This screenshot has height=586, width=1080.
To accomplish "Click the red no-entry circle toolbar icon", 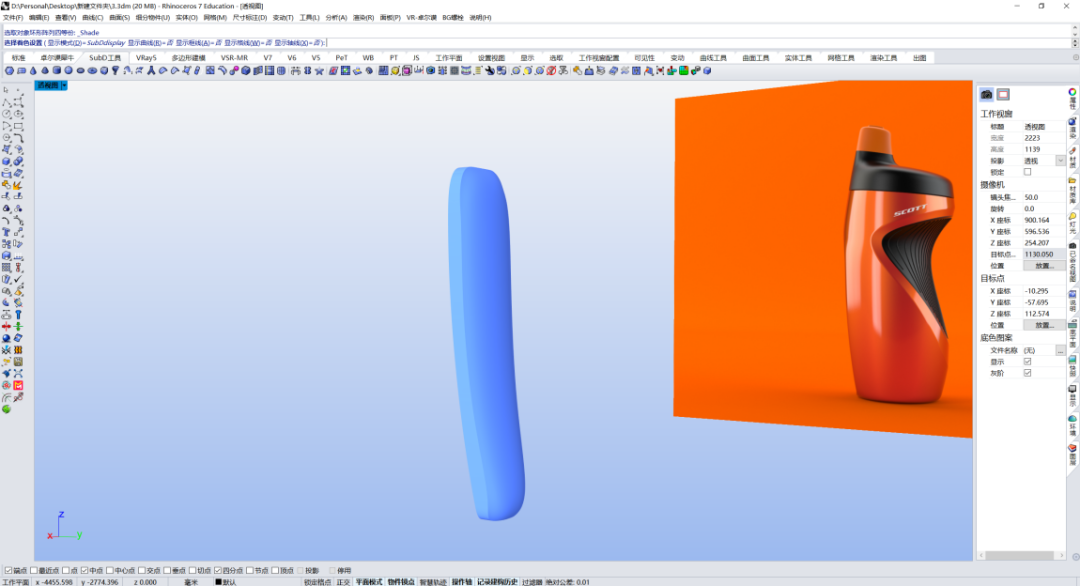I will pos(551,71).
